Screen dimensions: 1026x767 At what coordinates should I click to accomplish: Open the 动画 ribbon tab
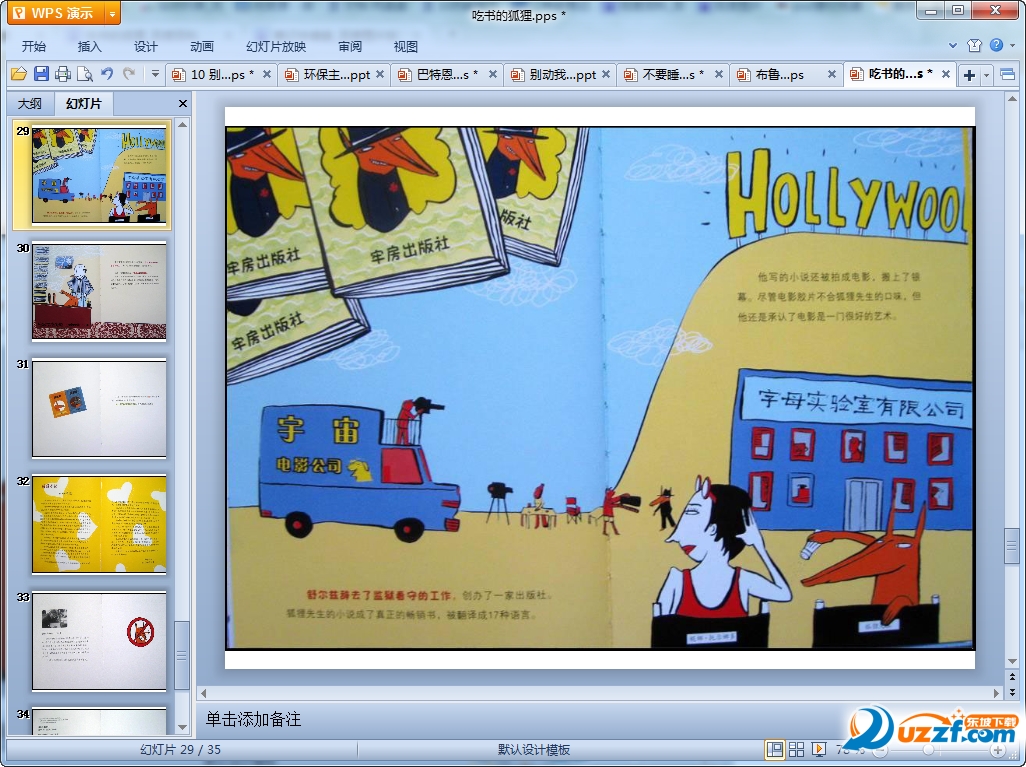[202, 46]
